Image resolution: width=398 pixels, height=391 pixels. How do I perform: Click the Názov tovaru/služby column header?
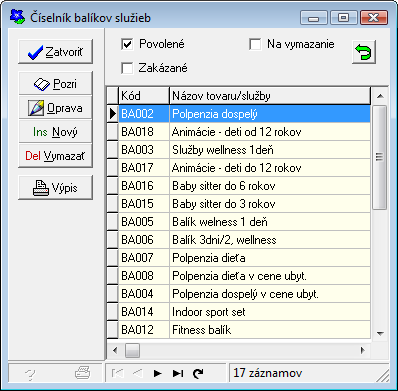point(270,96)
